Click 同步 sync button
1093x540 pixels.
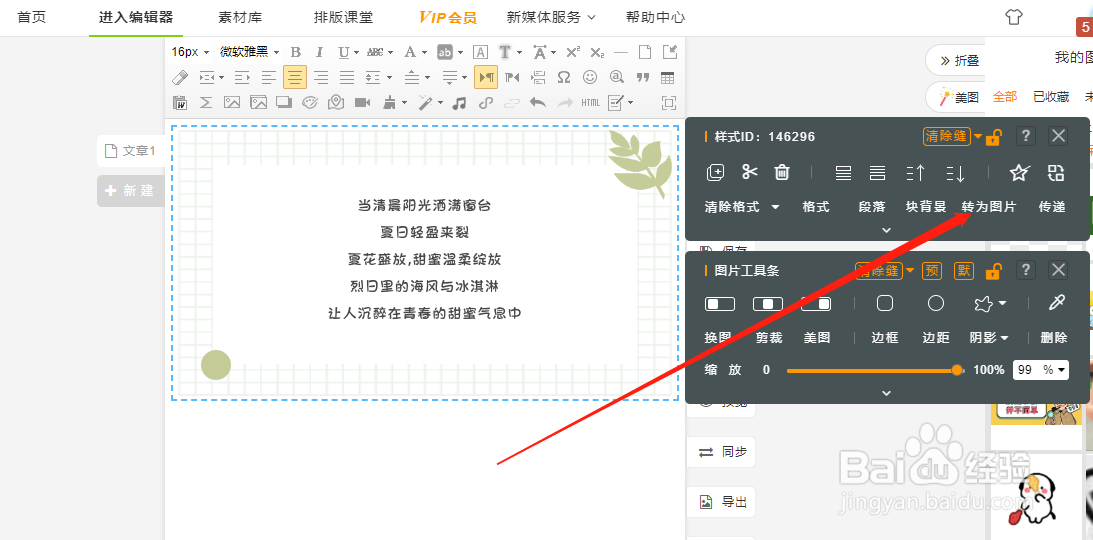pos(721,452)
